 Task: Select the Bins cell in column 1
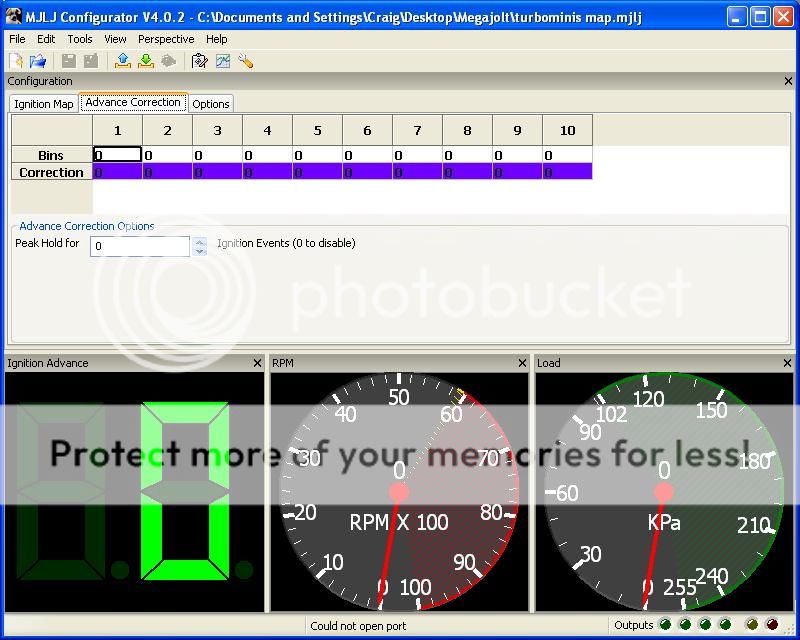[x=117, y=155]
